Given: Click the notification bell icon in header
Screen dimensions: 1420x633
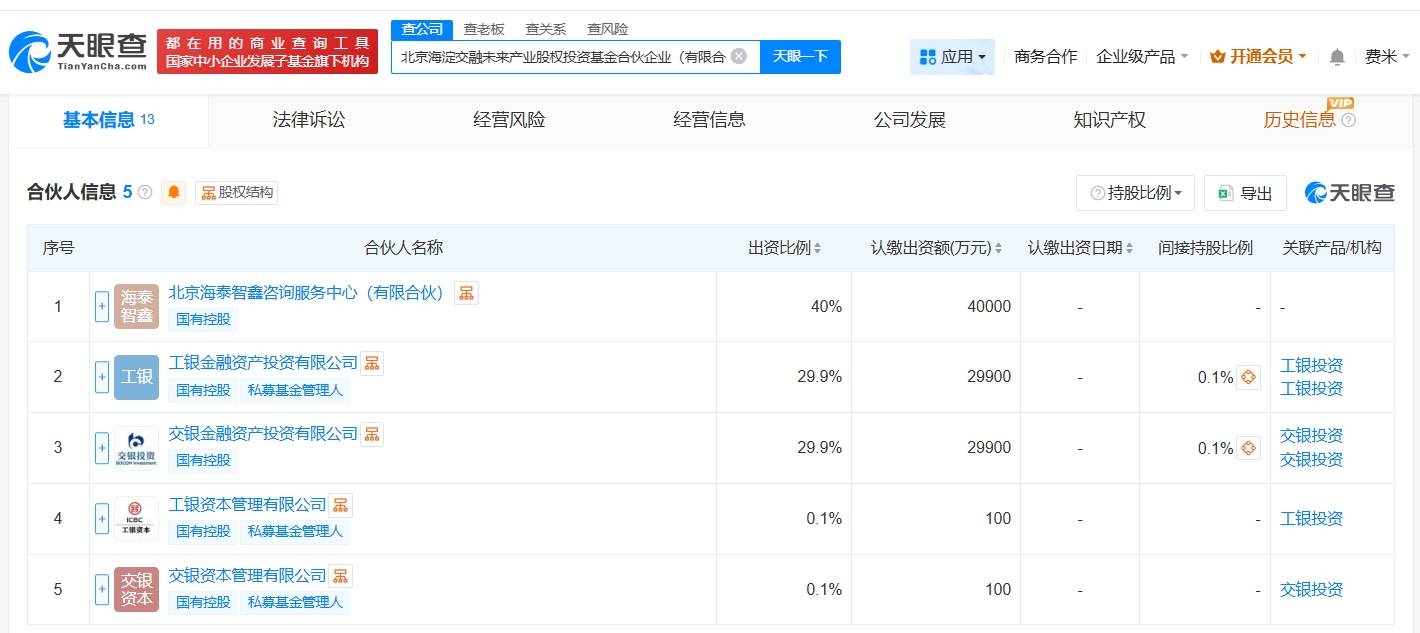Looking at the screenshot, I should pos(1337,57).
